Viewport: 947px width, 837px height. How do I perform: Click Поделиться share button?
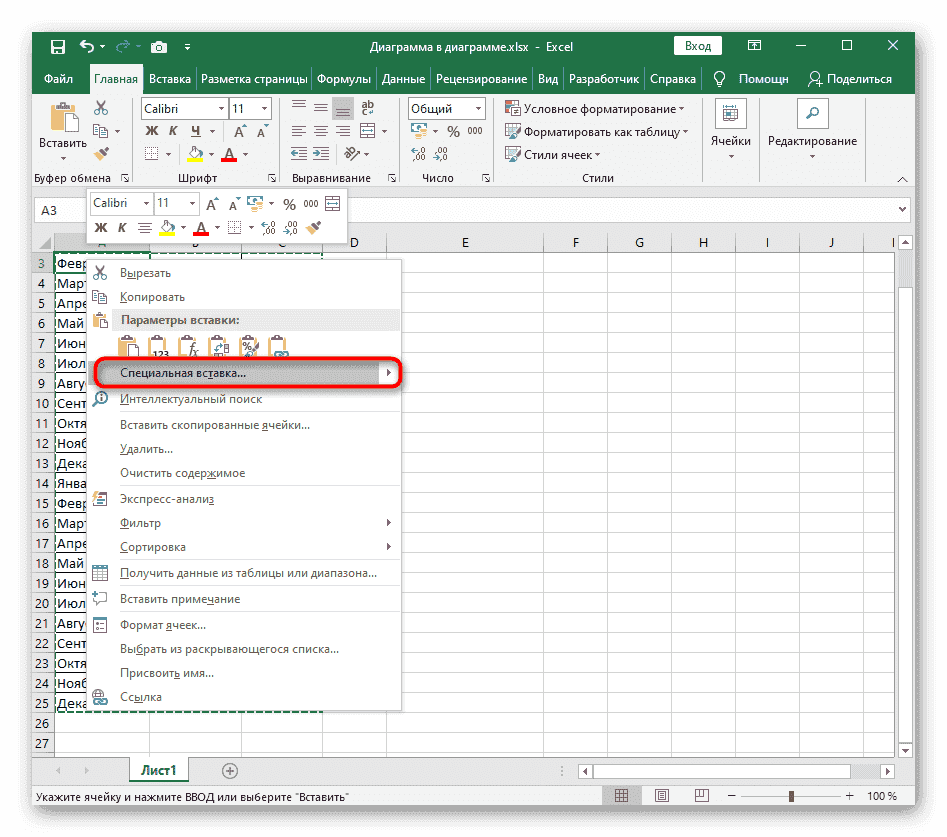click(x=849, y=79)
